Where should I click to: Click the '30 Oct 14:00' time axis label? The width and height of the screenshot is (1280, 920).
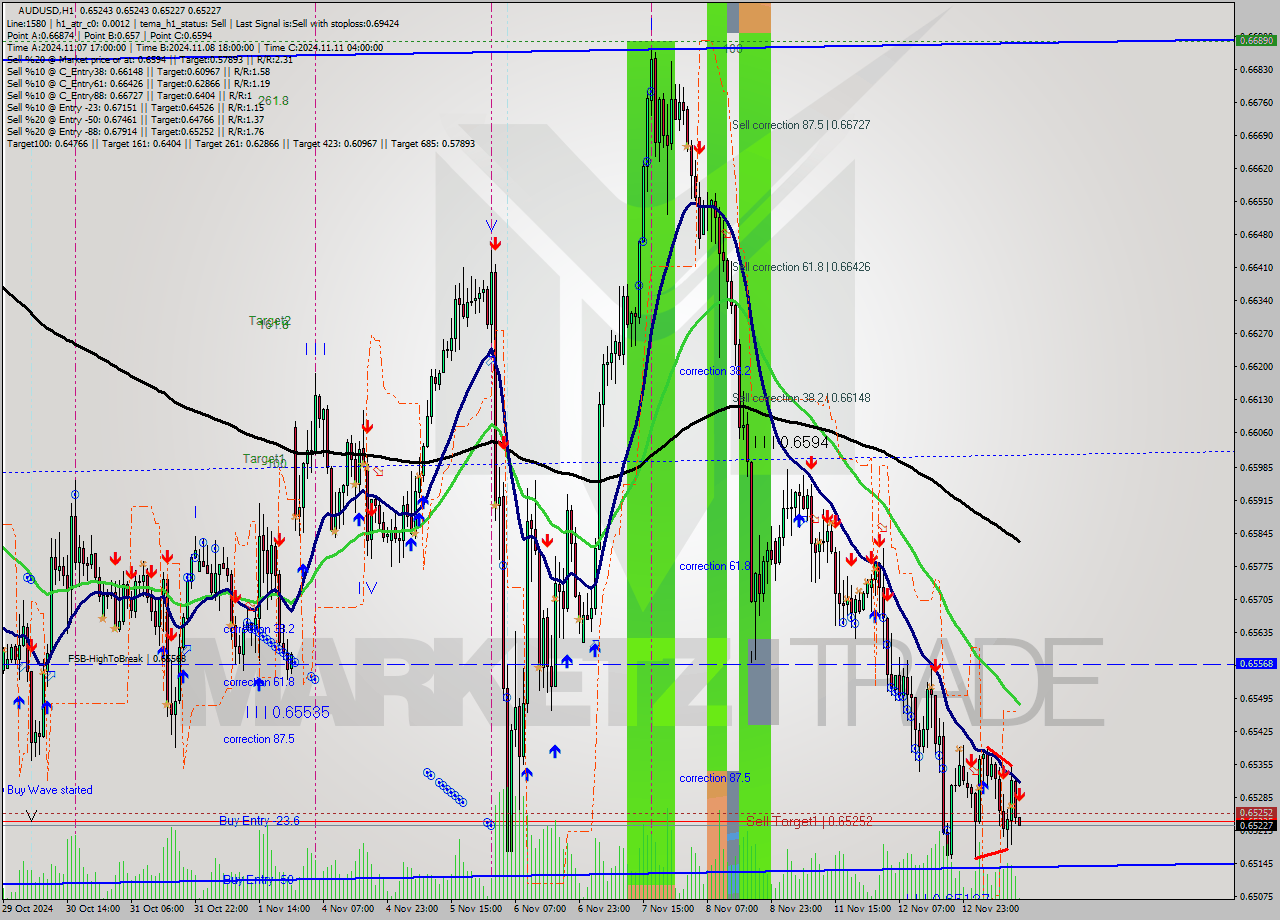(x=92, y=909)
